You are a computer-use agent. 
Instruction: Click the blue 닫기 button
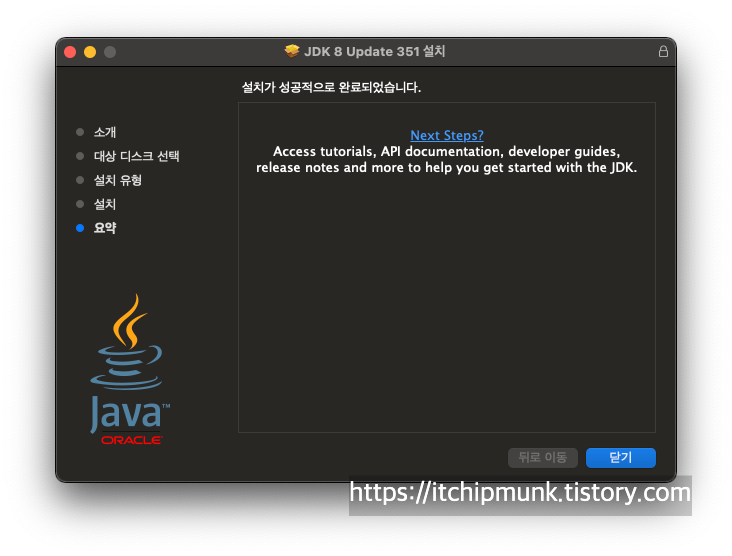point(620,457)
